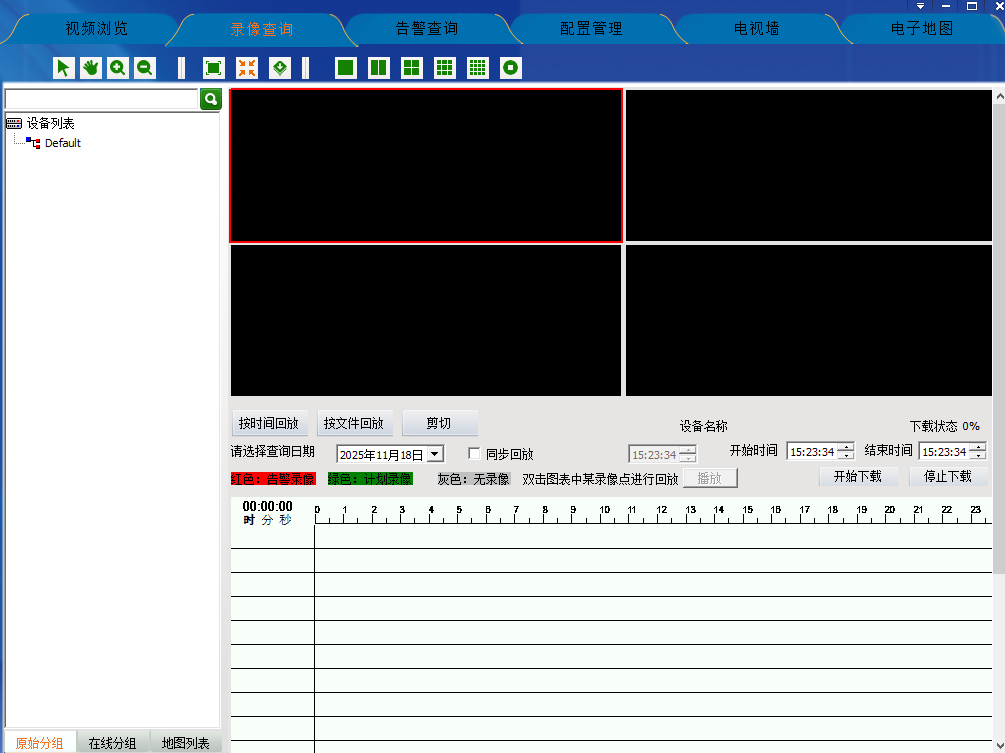Image resolution: width=1005 pixels, height=753 pixels.
Task: Switch to 在线分组 bottom tab
Action: (x=112, y=743)
